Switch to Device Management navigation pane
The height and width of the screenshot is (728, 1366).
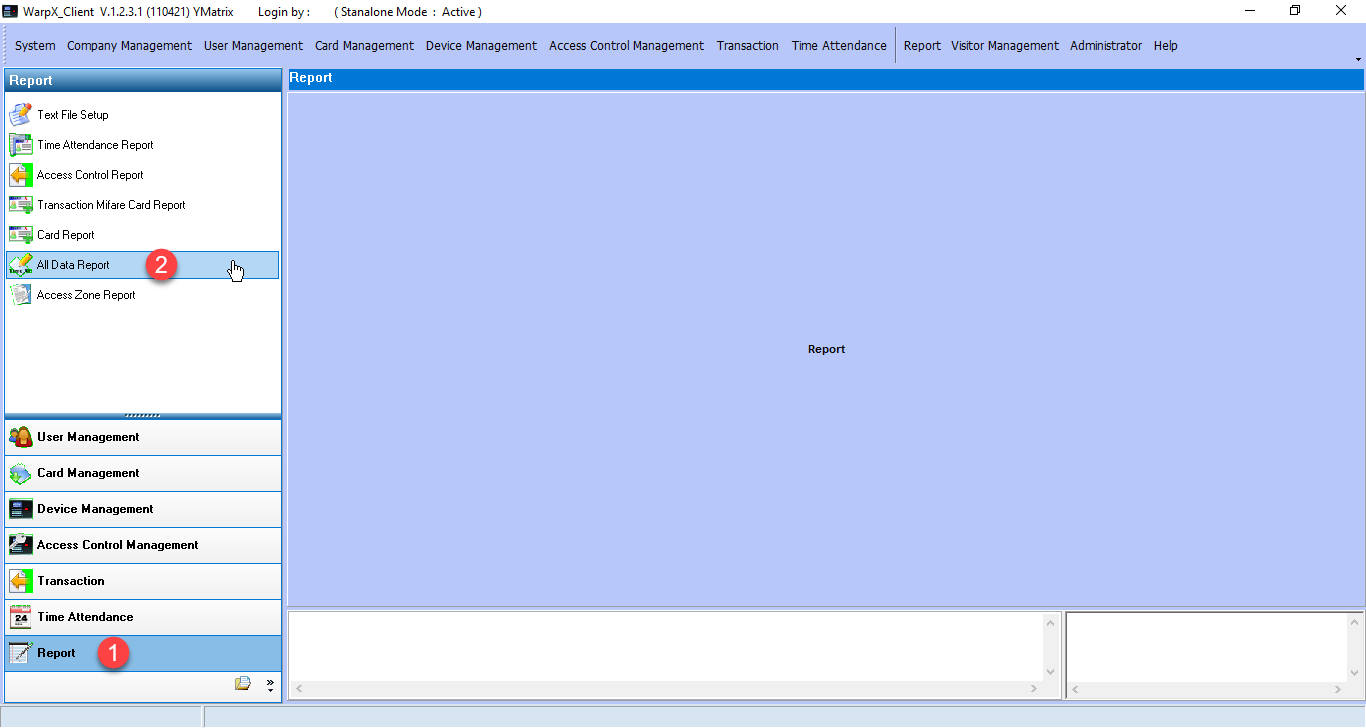143,509
